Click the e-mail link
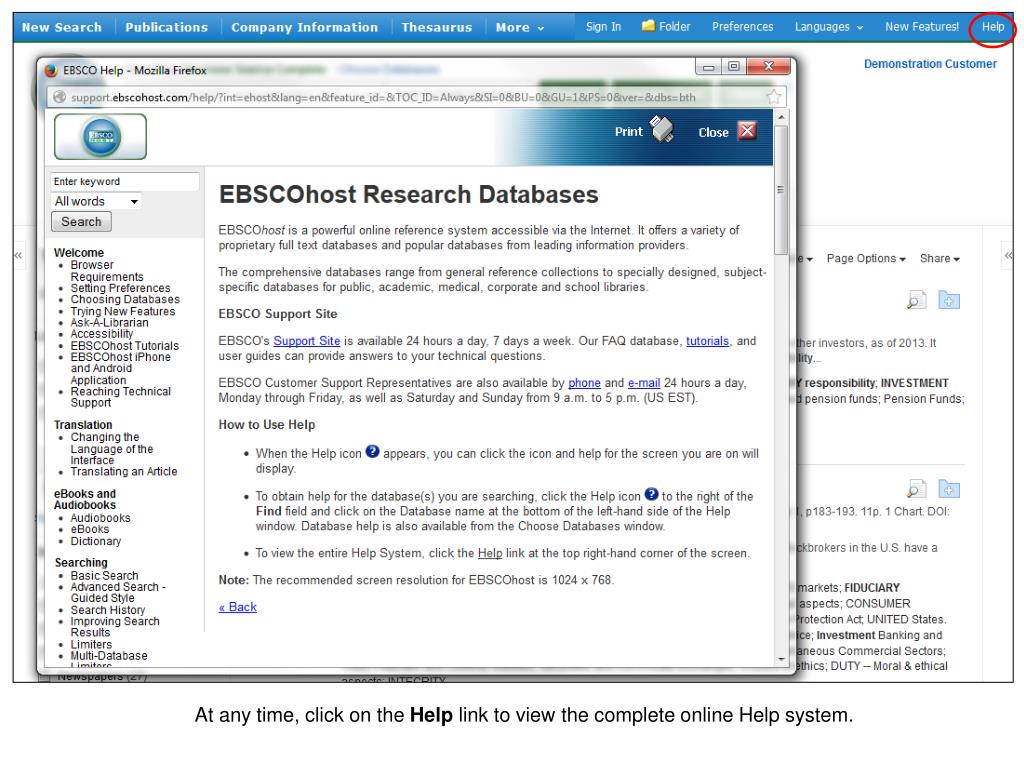Viewport: 1024px width, 768px height. [644, 383]
